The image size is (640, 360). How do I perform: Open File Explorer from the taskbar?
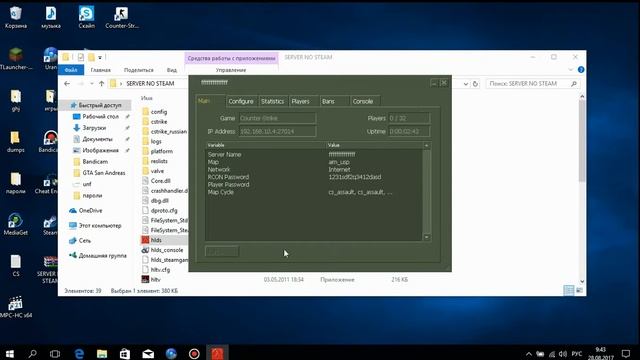(102, 353)
